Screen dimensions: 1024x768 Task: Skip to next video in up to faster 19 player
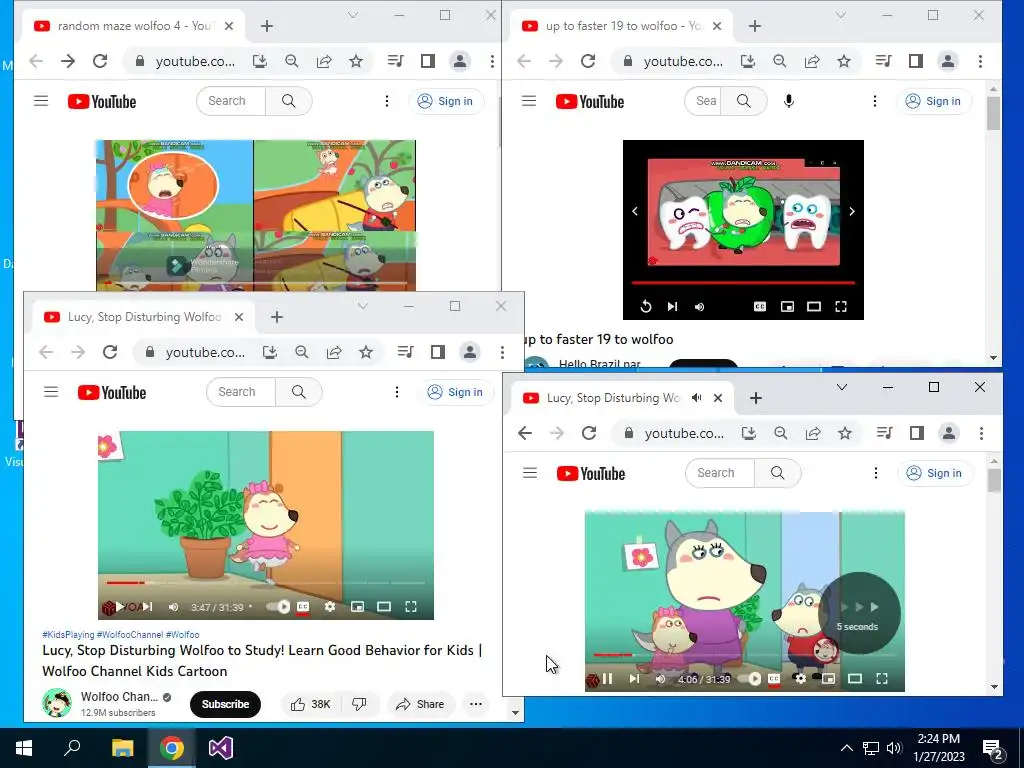click(672, 306)
